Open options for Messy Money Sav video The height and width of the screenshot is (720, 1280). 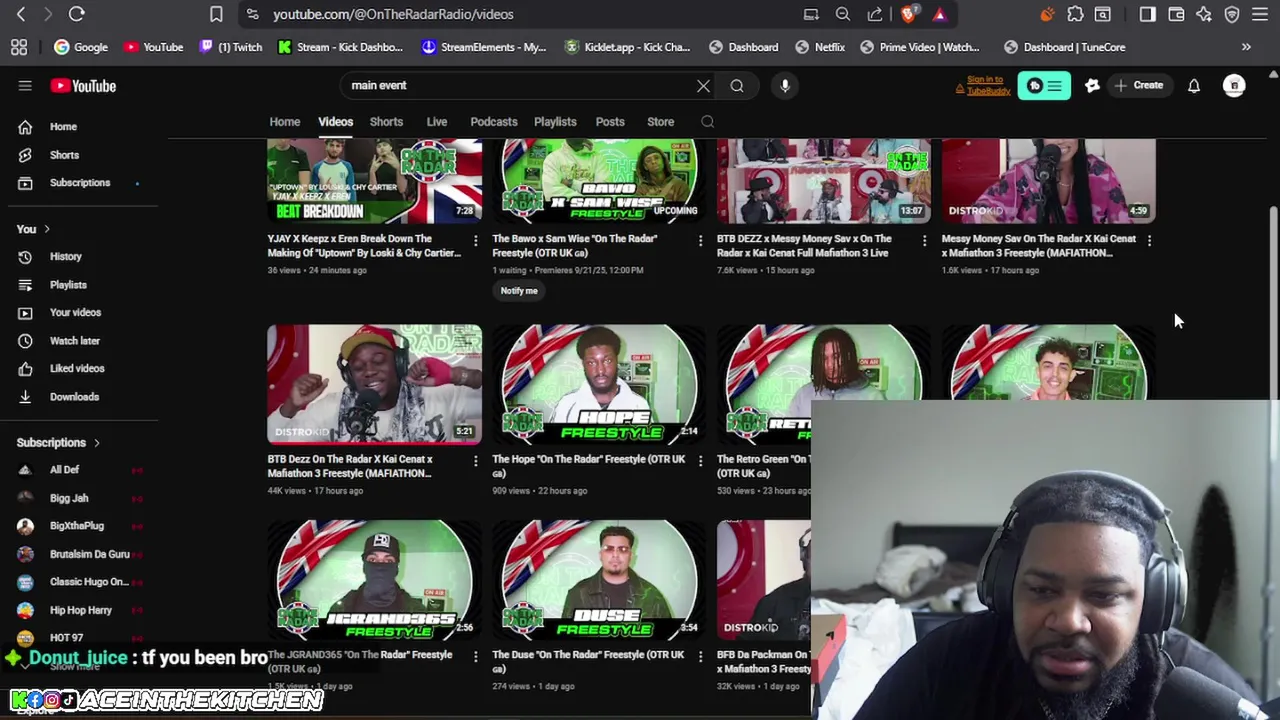point(1149,240)
